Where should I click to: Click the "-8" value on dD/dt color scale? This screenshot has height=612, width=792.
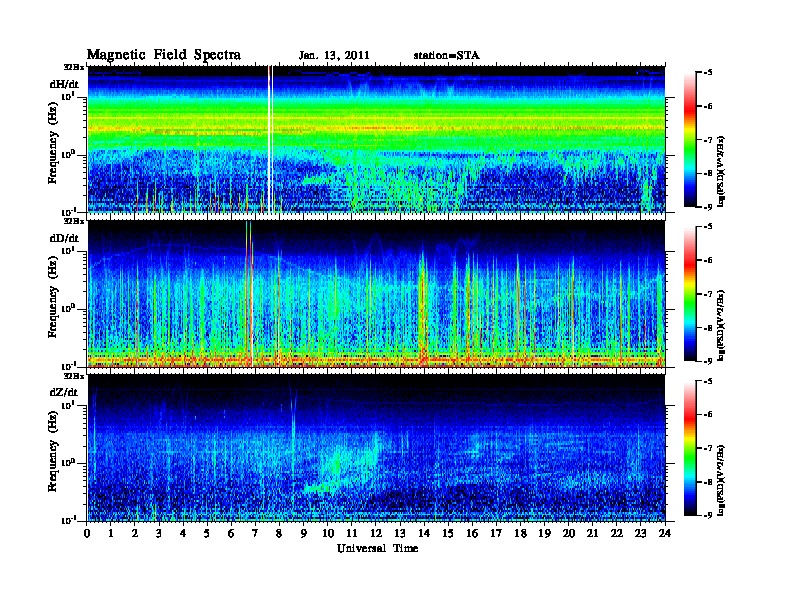tap(708, 328)
